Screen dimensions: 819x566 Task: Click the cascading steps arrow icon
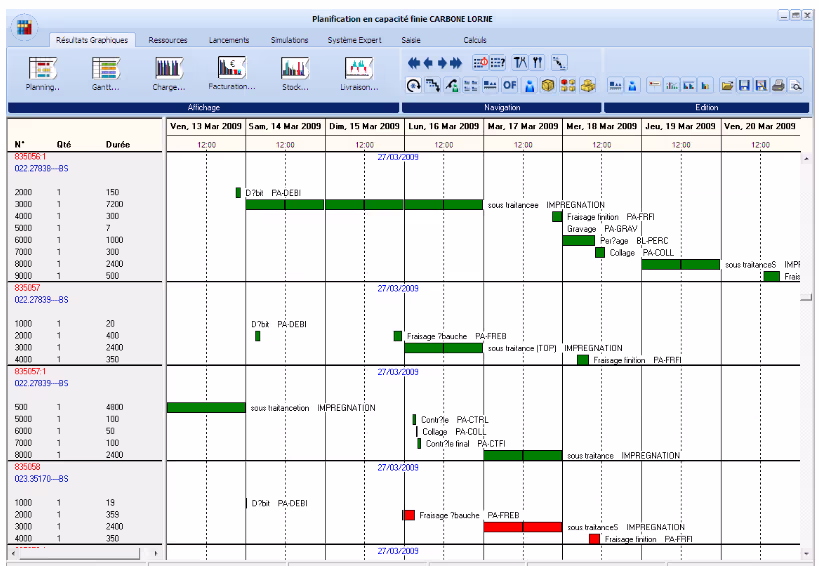pos(432,85)
